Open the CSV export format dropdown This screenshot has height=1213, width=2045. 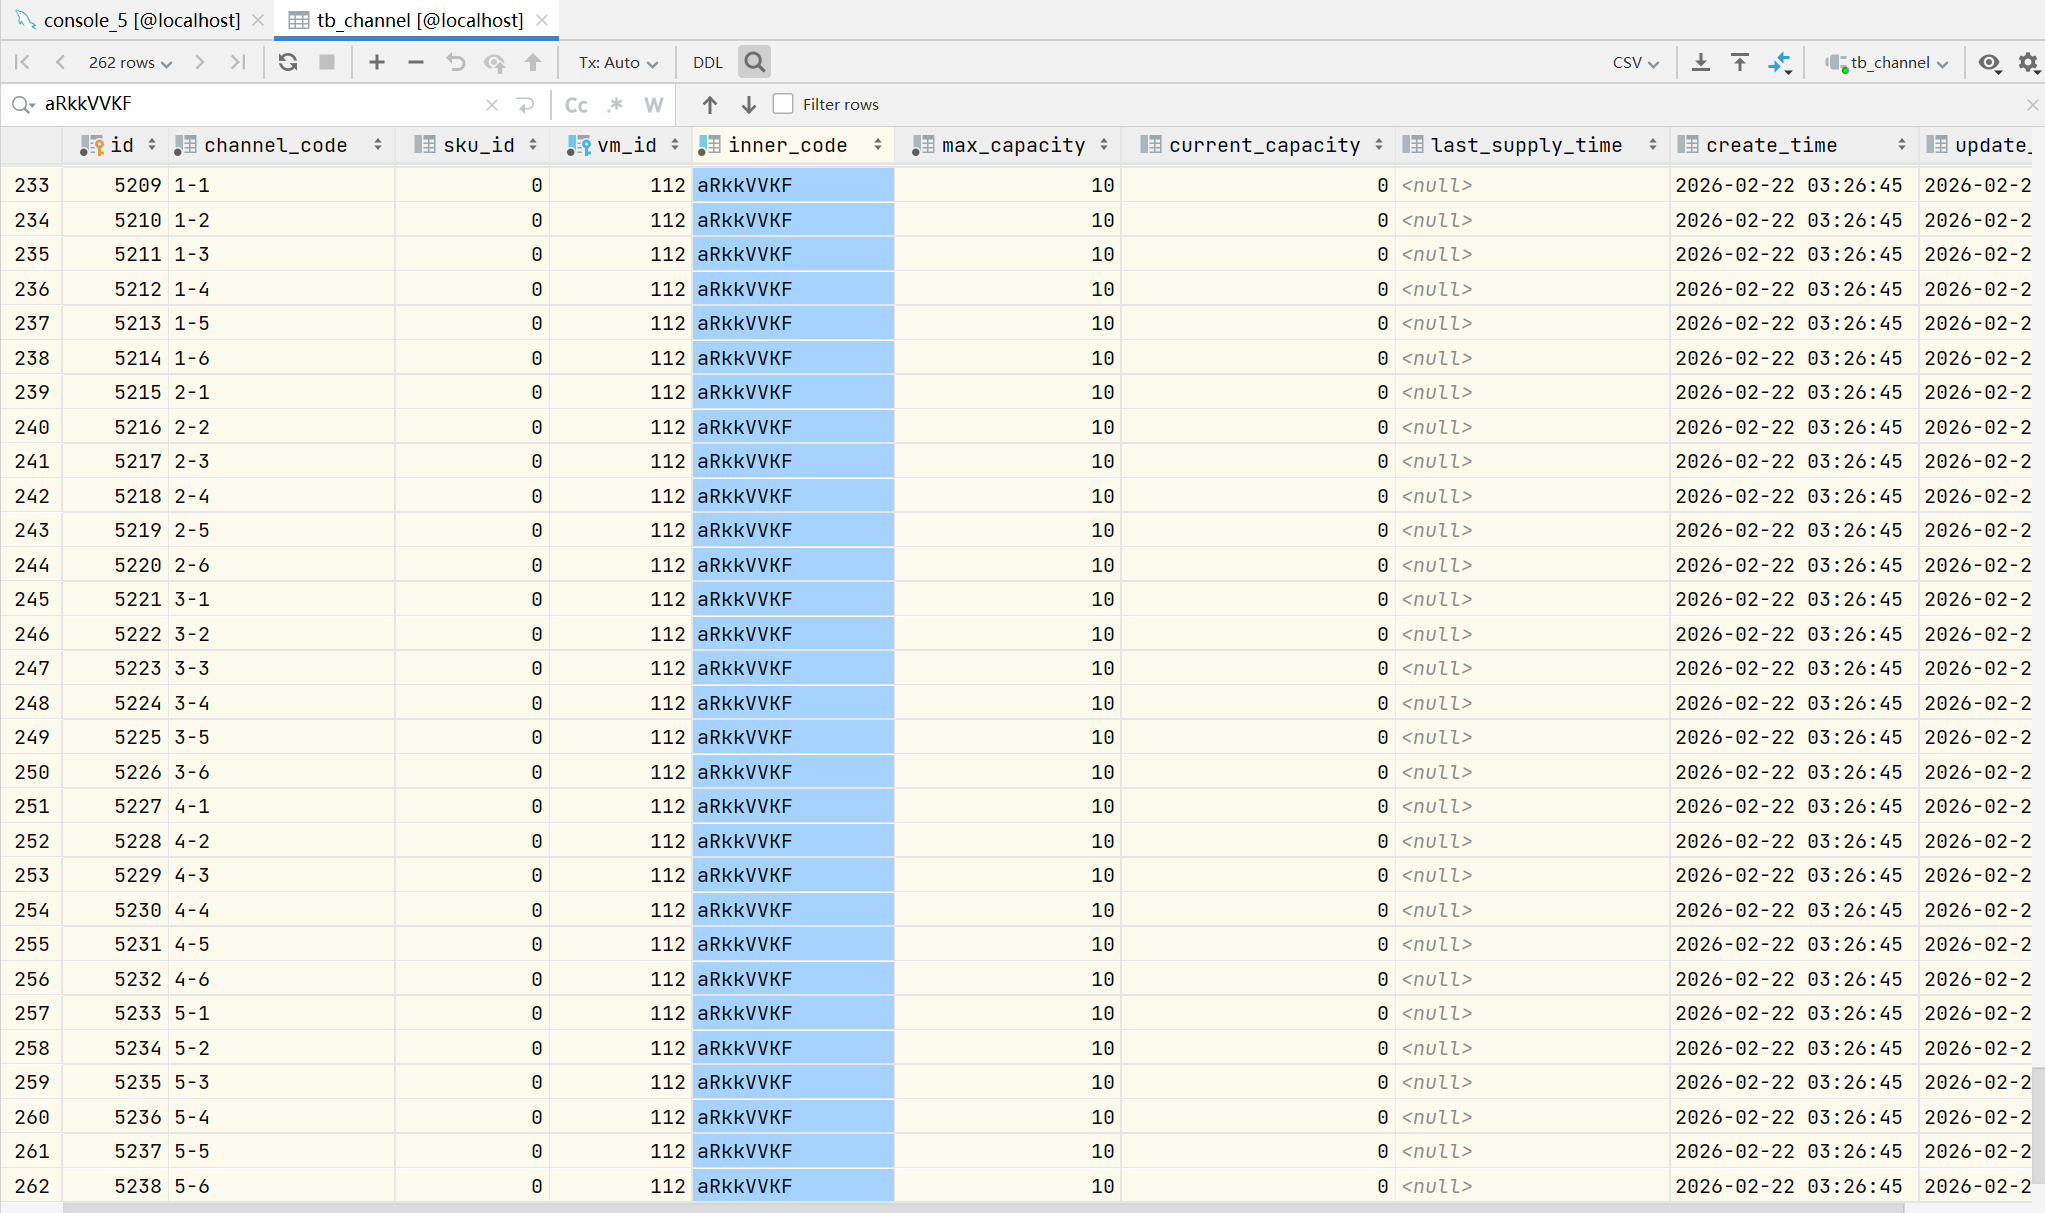click(1635, 62)
